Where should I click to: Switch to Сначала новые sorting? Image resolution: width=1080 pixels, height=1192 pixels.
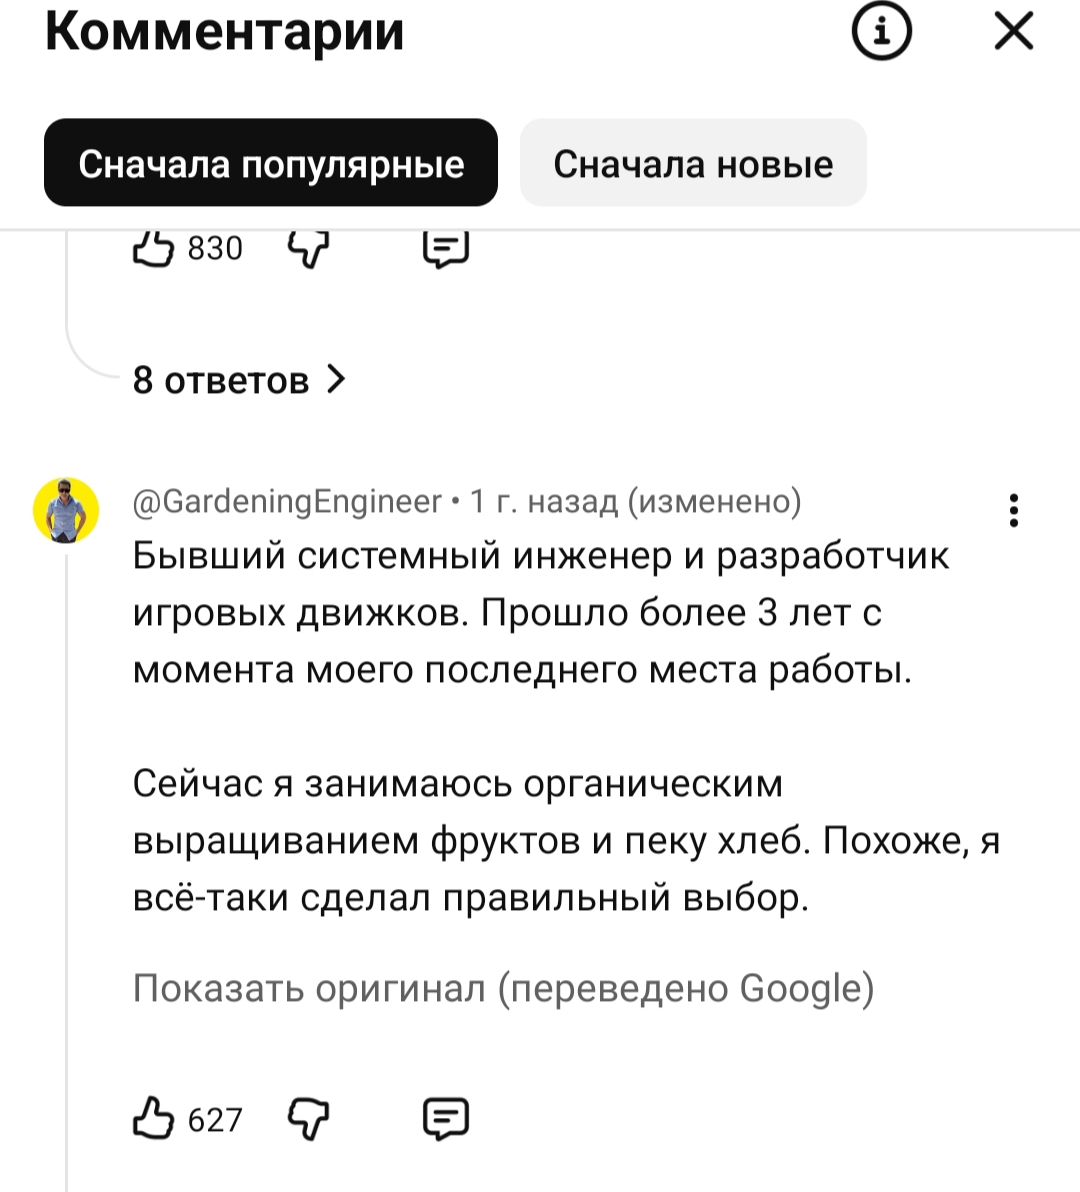pyautogui.click(x=693, y=163)
